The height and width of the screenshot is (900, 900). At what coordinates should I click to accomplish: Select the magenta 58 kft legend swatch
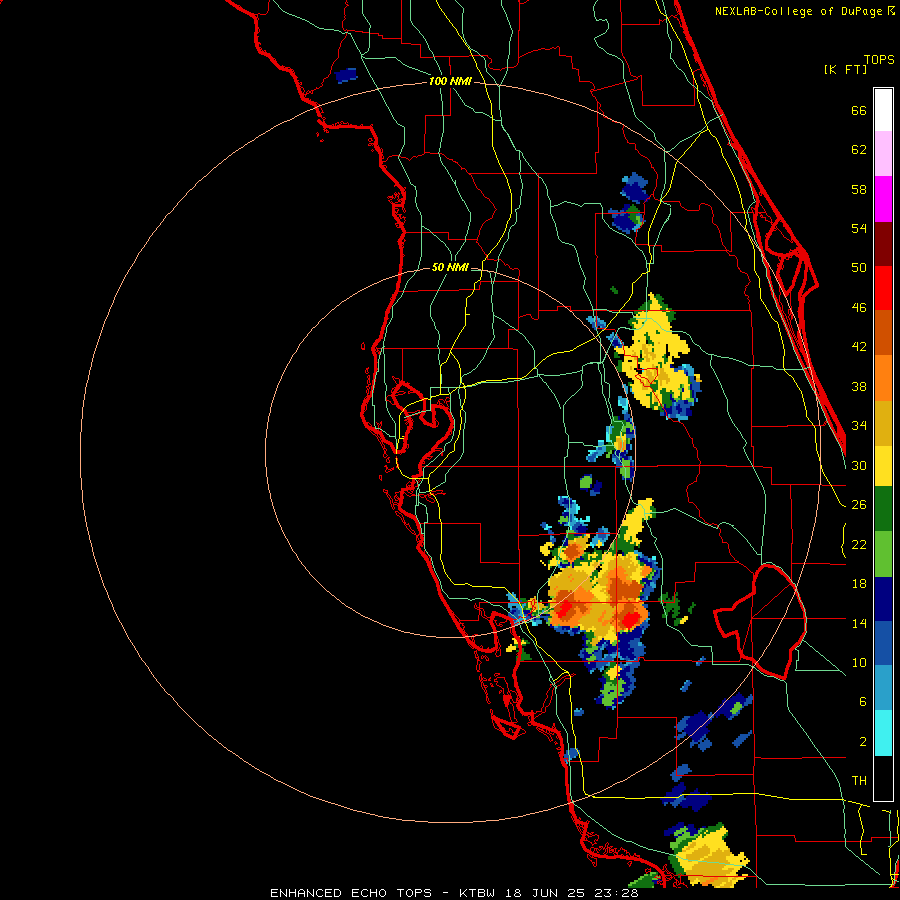[883, 199]
